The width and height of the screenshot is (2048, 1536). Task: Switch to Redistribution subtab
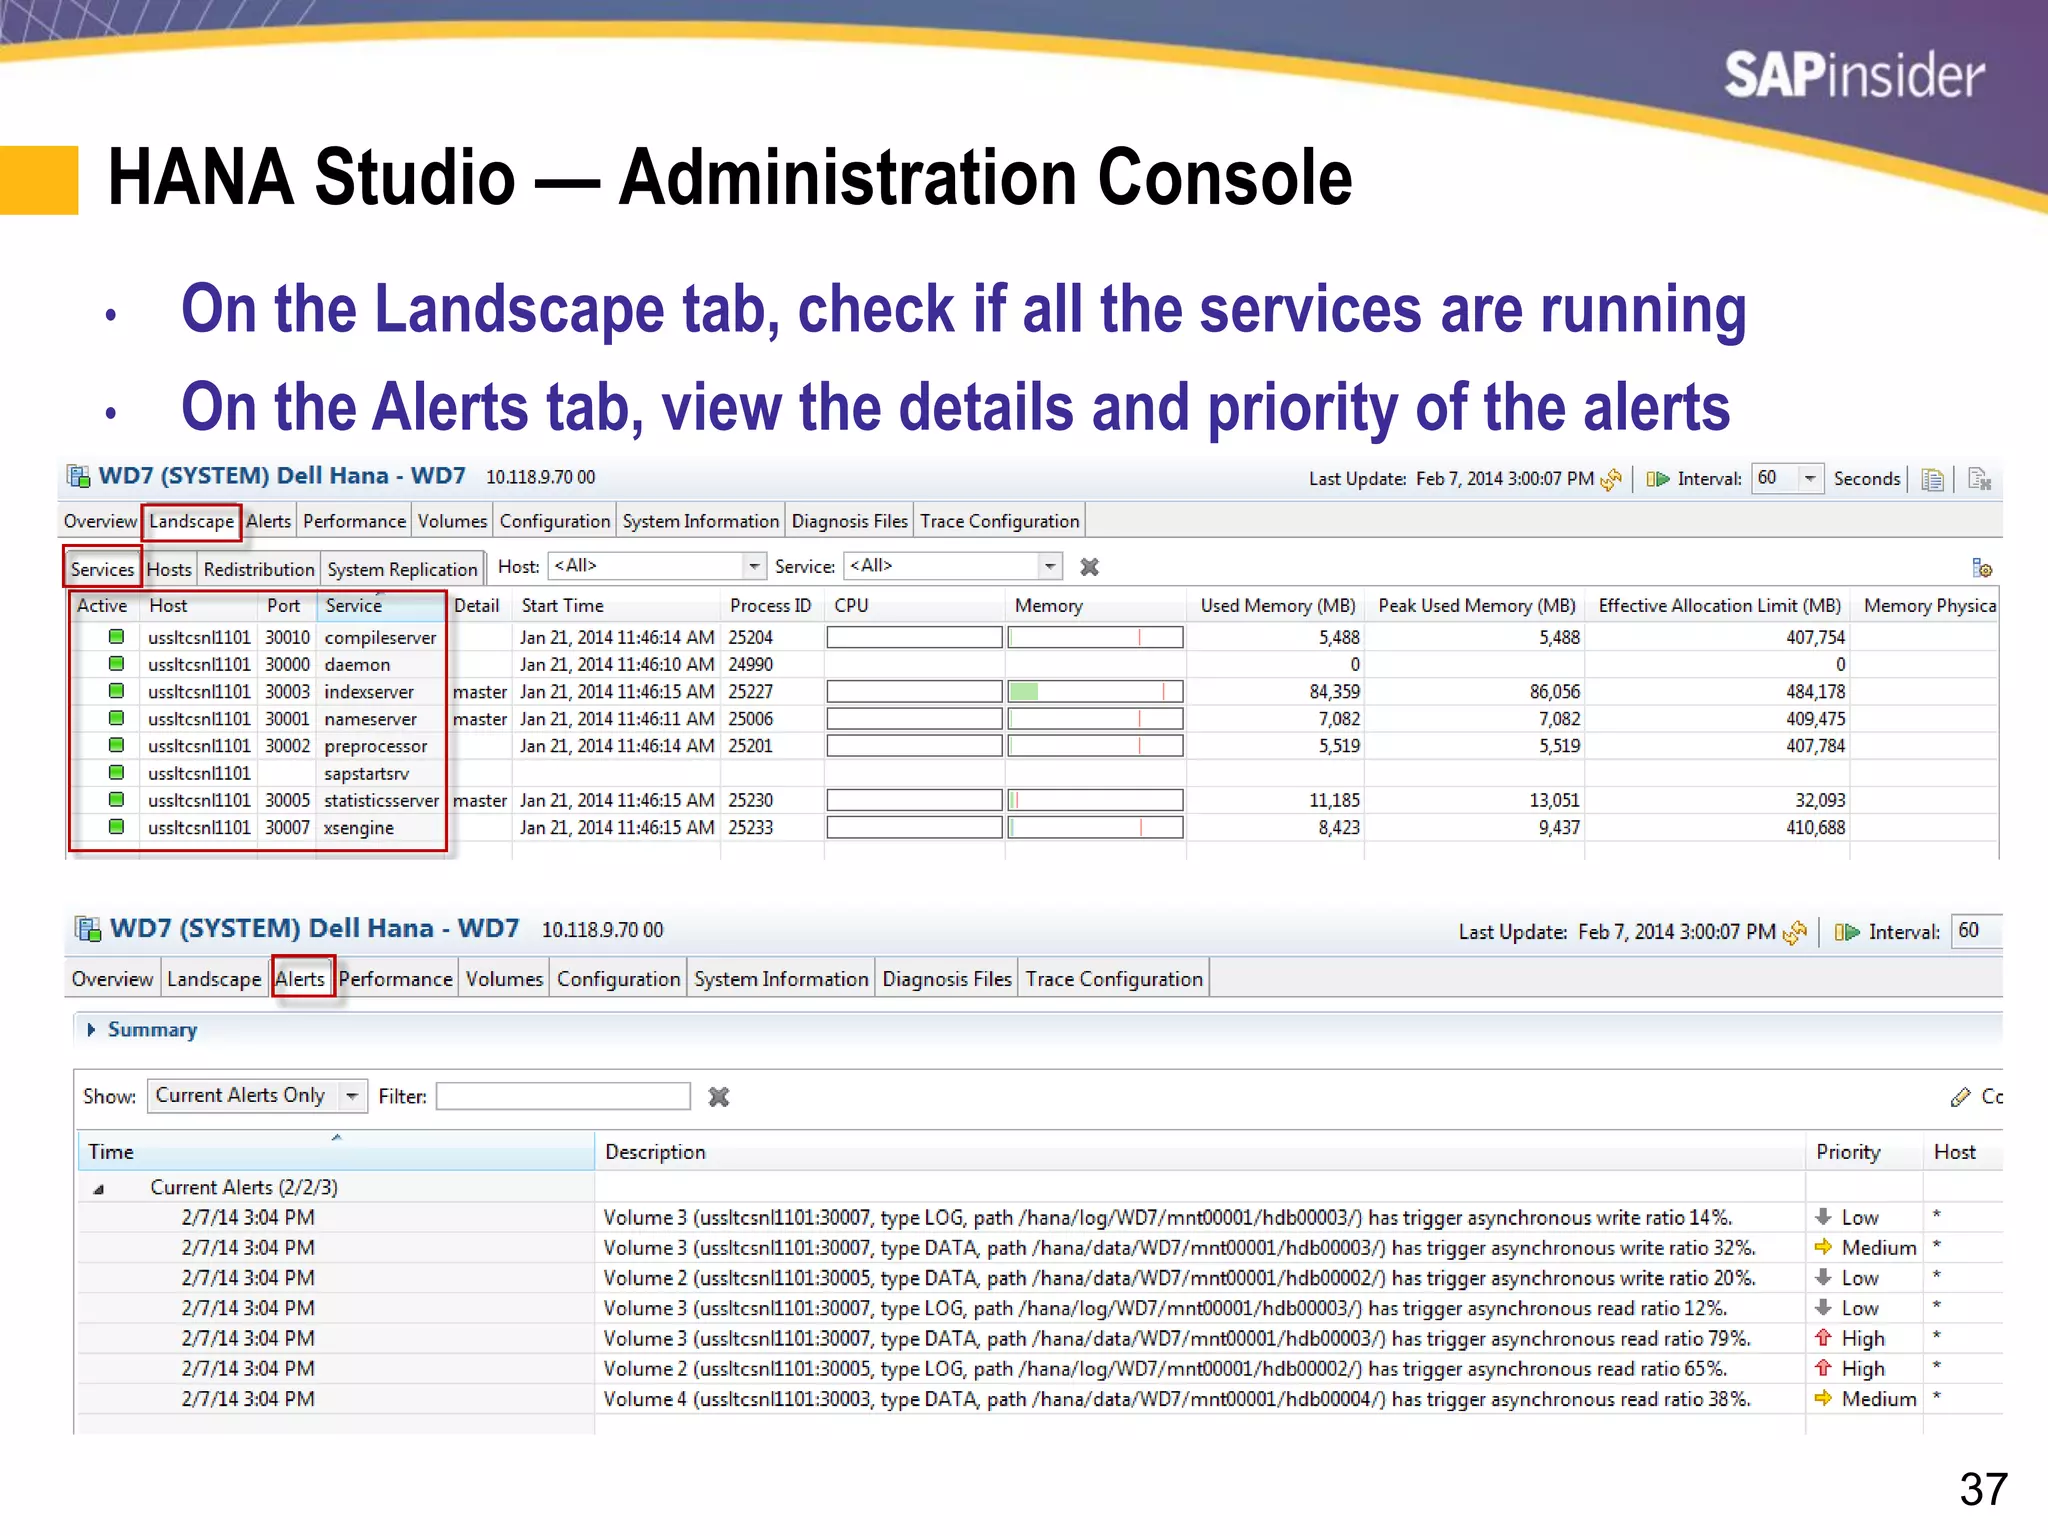click(259, 569)
